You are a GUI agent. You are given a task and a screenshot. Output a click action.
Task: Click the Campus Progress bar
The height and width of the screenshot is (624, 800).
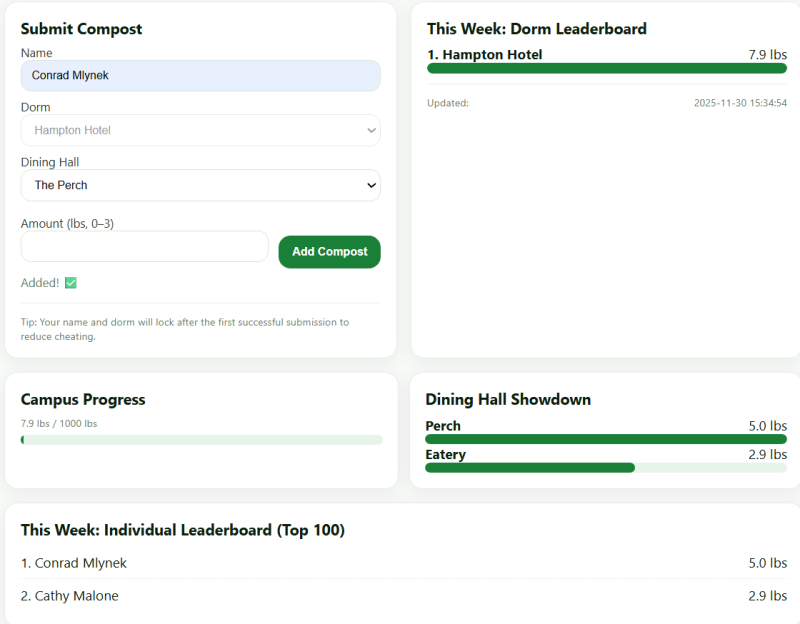click(201, 440)
